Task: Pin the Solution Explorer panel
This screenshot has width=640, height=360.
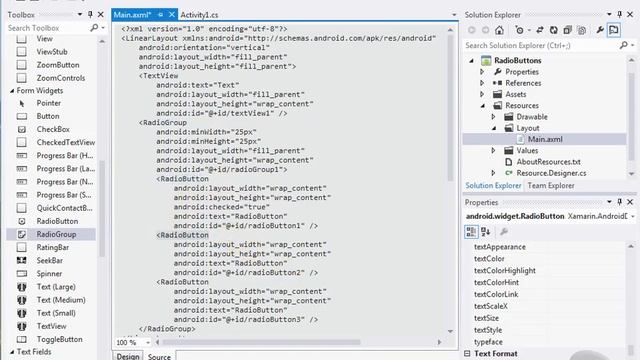Action: click(x=620, y=15)
